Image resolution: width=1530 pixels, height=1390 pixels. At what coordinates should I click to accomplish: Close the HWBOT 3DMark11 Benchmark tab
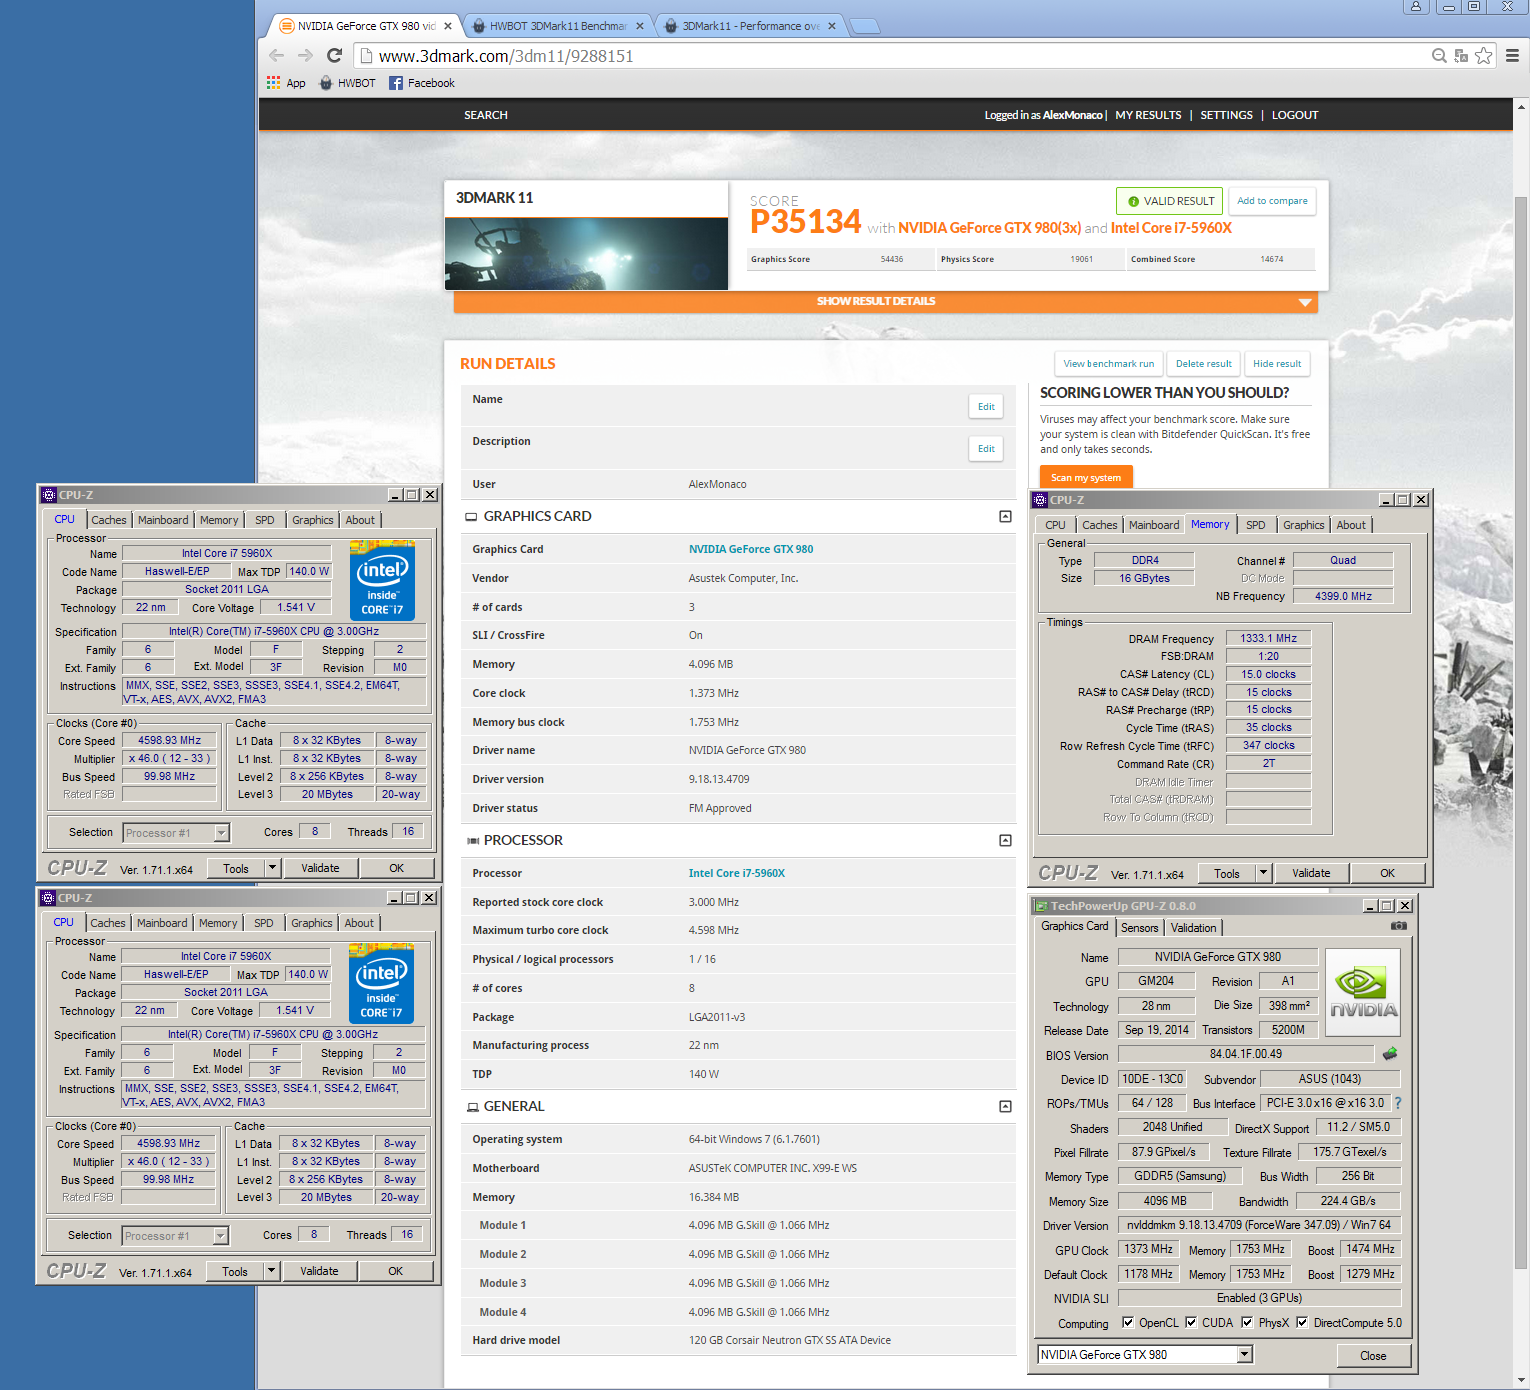click(640, 26)
